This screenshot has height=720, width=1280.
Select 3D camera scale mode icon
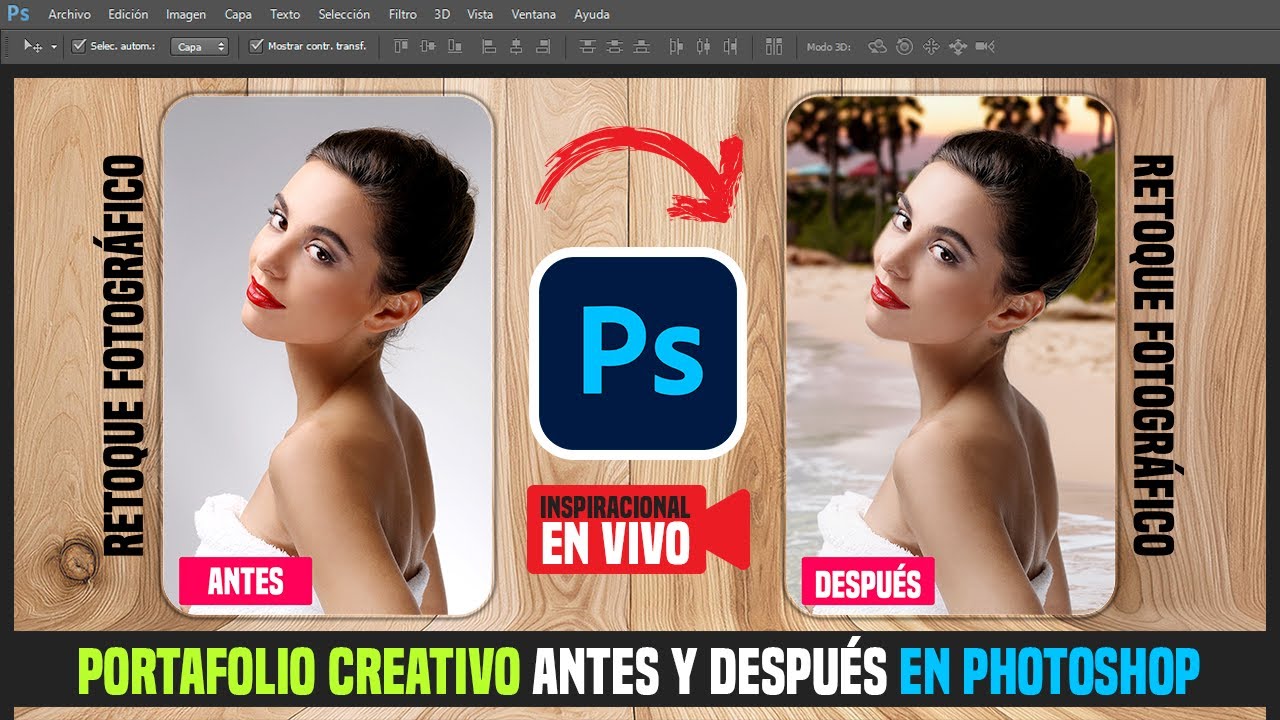985,46
